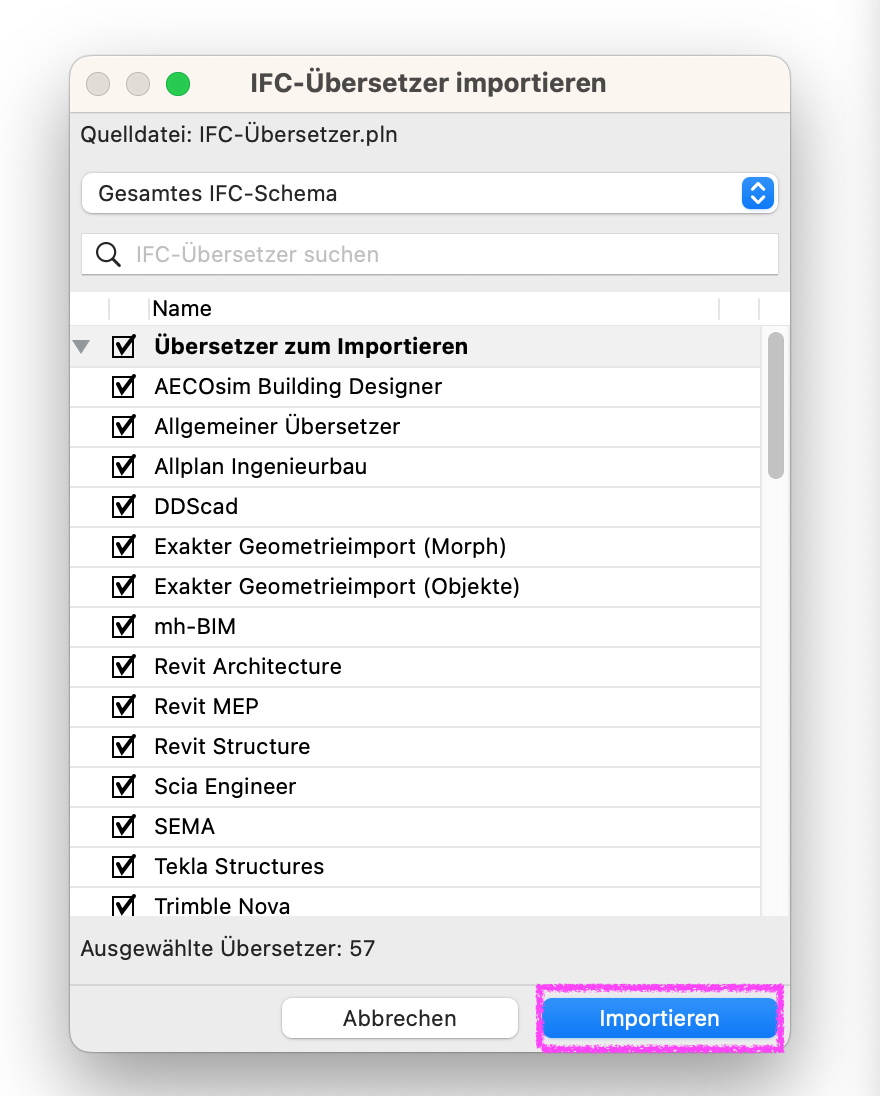Viewport: 880px width, 1096px height.
Task: Select the Trimble Nova row text
Action: click(222, 906)
